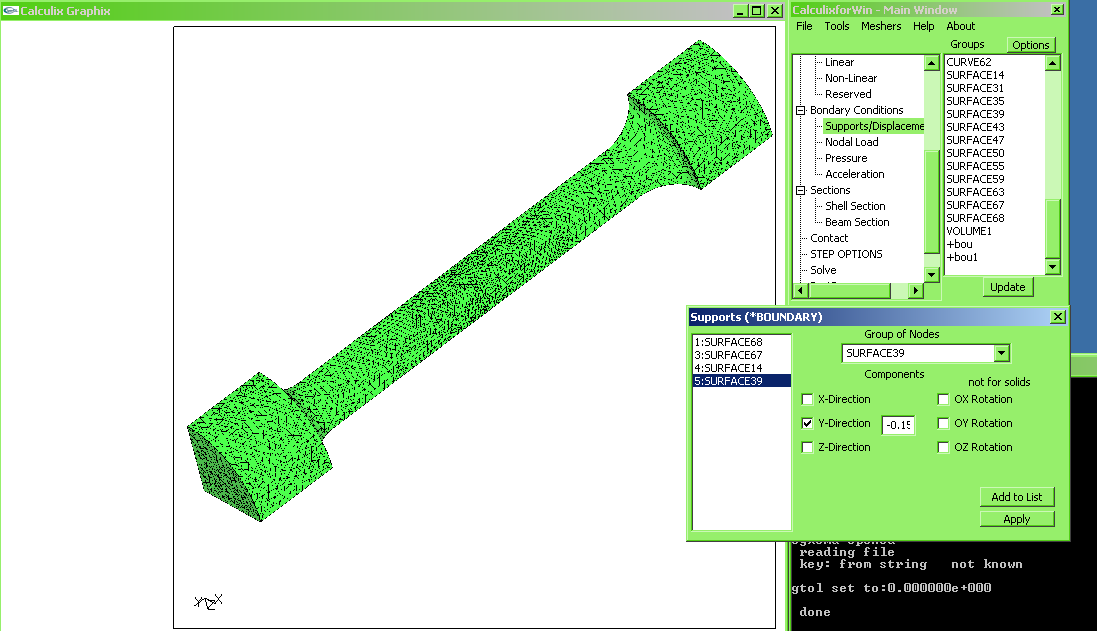Uncheck the Y-Direction component
Viewport: 1102px width, 631px height.
point(807,424)
